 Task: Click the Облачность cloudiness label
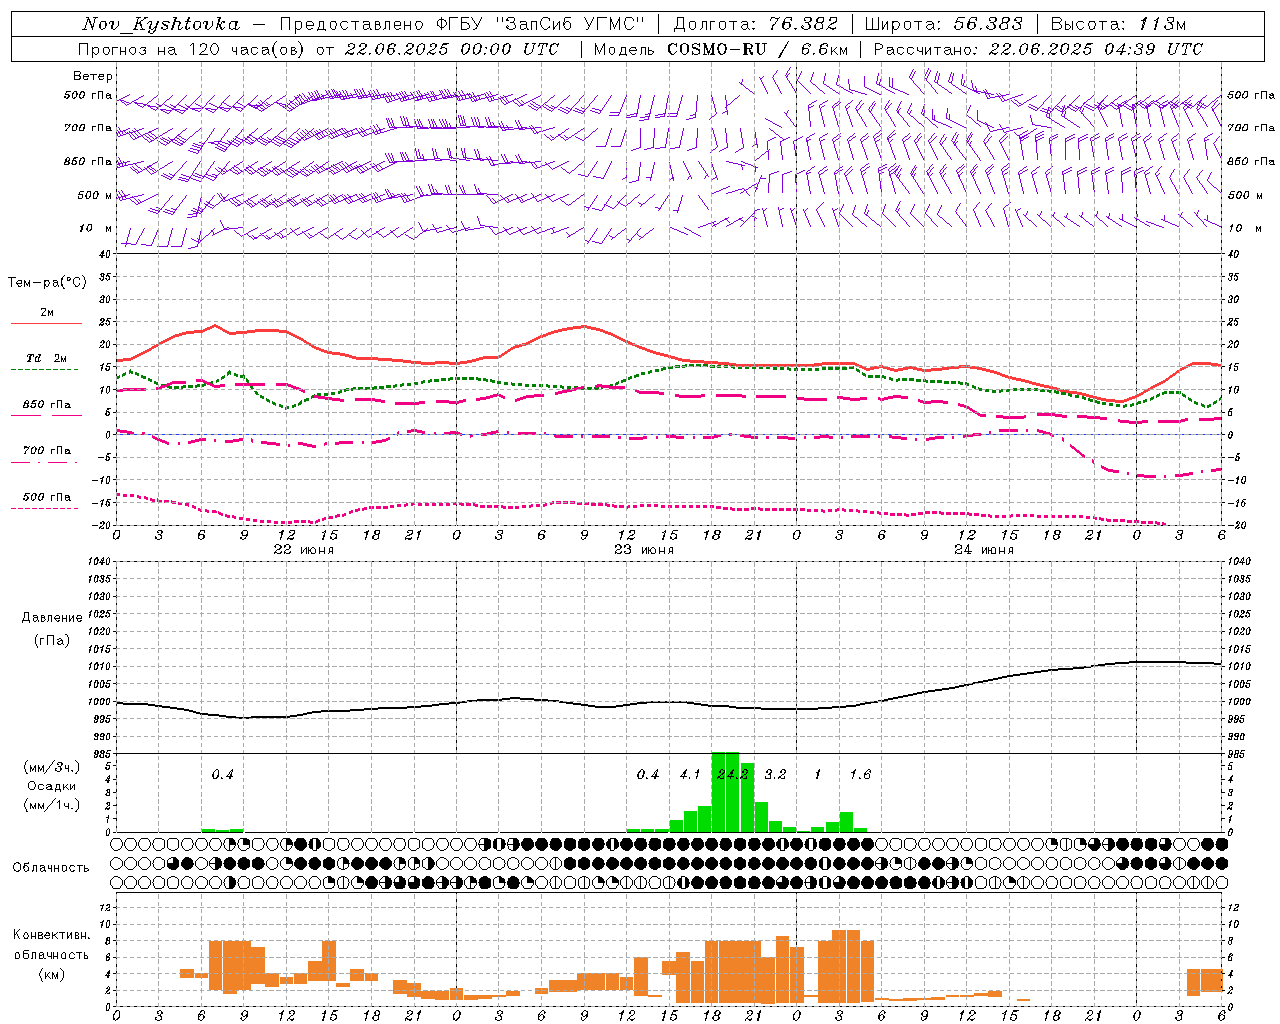(51, 867)
